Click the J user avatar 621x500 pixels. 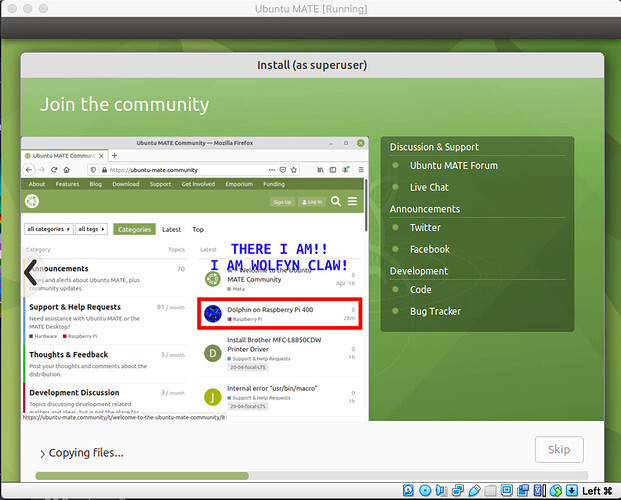pyautogui.click(x=213, y=397)
